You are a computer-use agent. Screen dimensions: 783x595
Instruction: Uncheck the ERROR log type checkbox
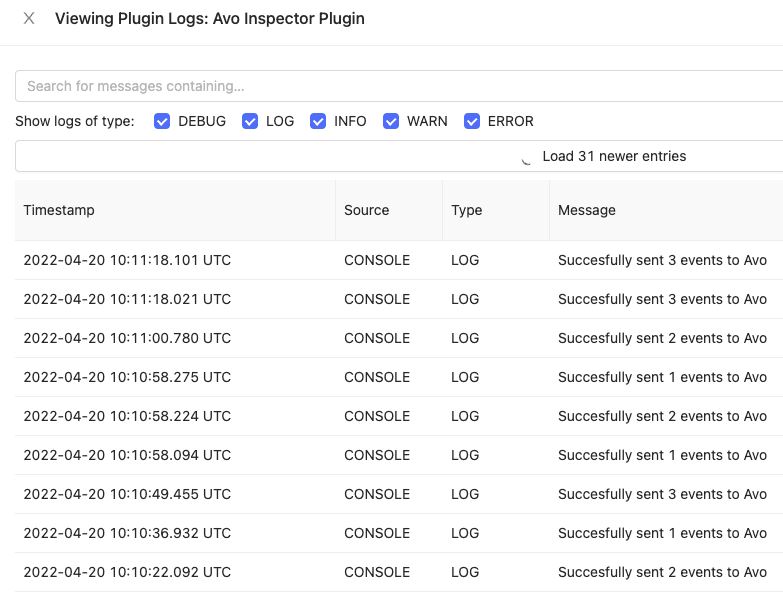(x=470, y=121)
